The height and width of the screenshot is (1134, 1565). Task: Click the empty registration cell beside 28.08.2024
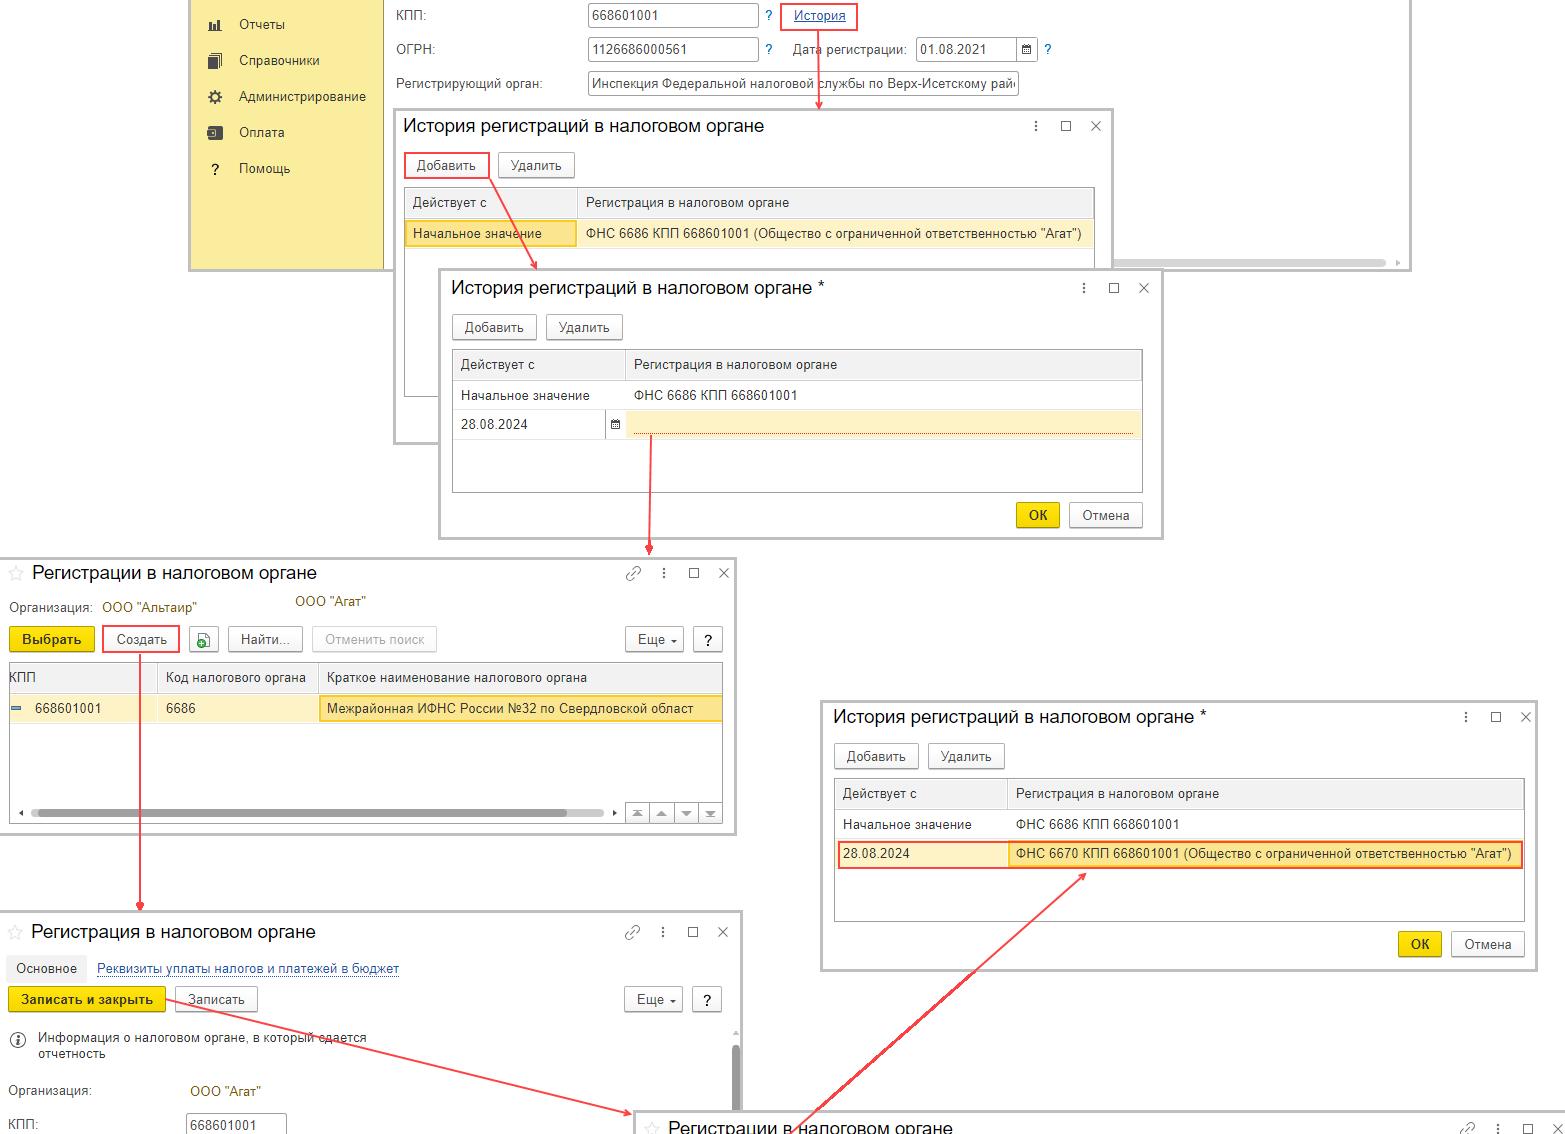[x=883, y=424]
